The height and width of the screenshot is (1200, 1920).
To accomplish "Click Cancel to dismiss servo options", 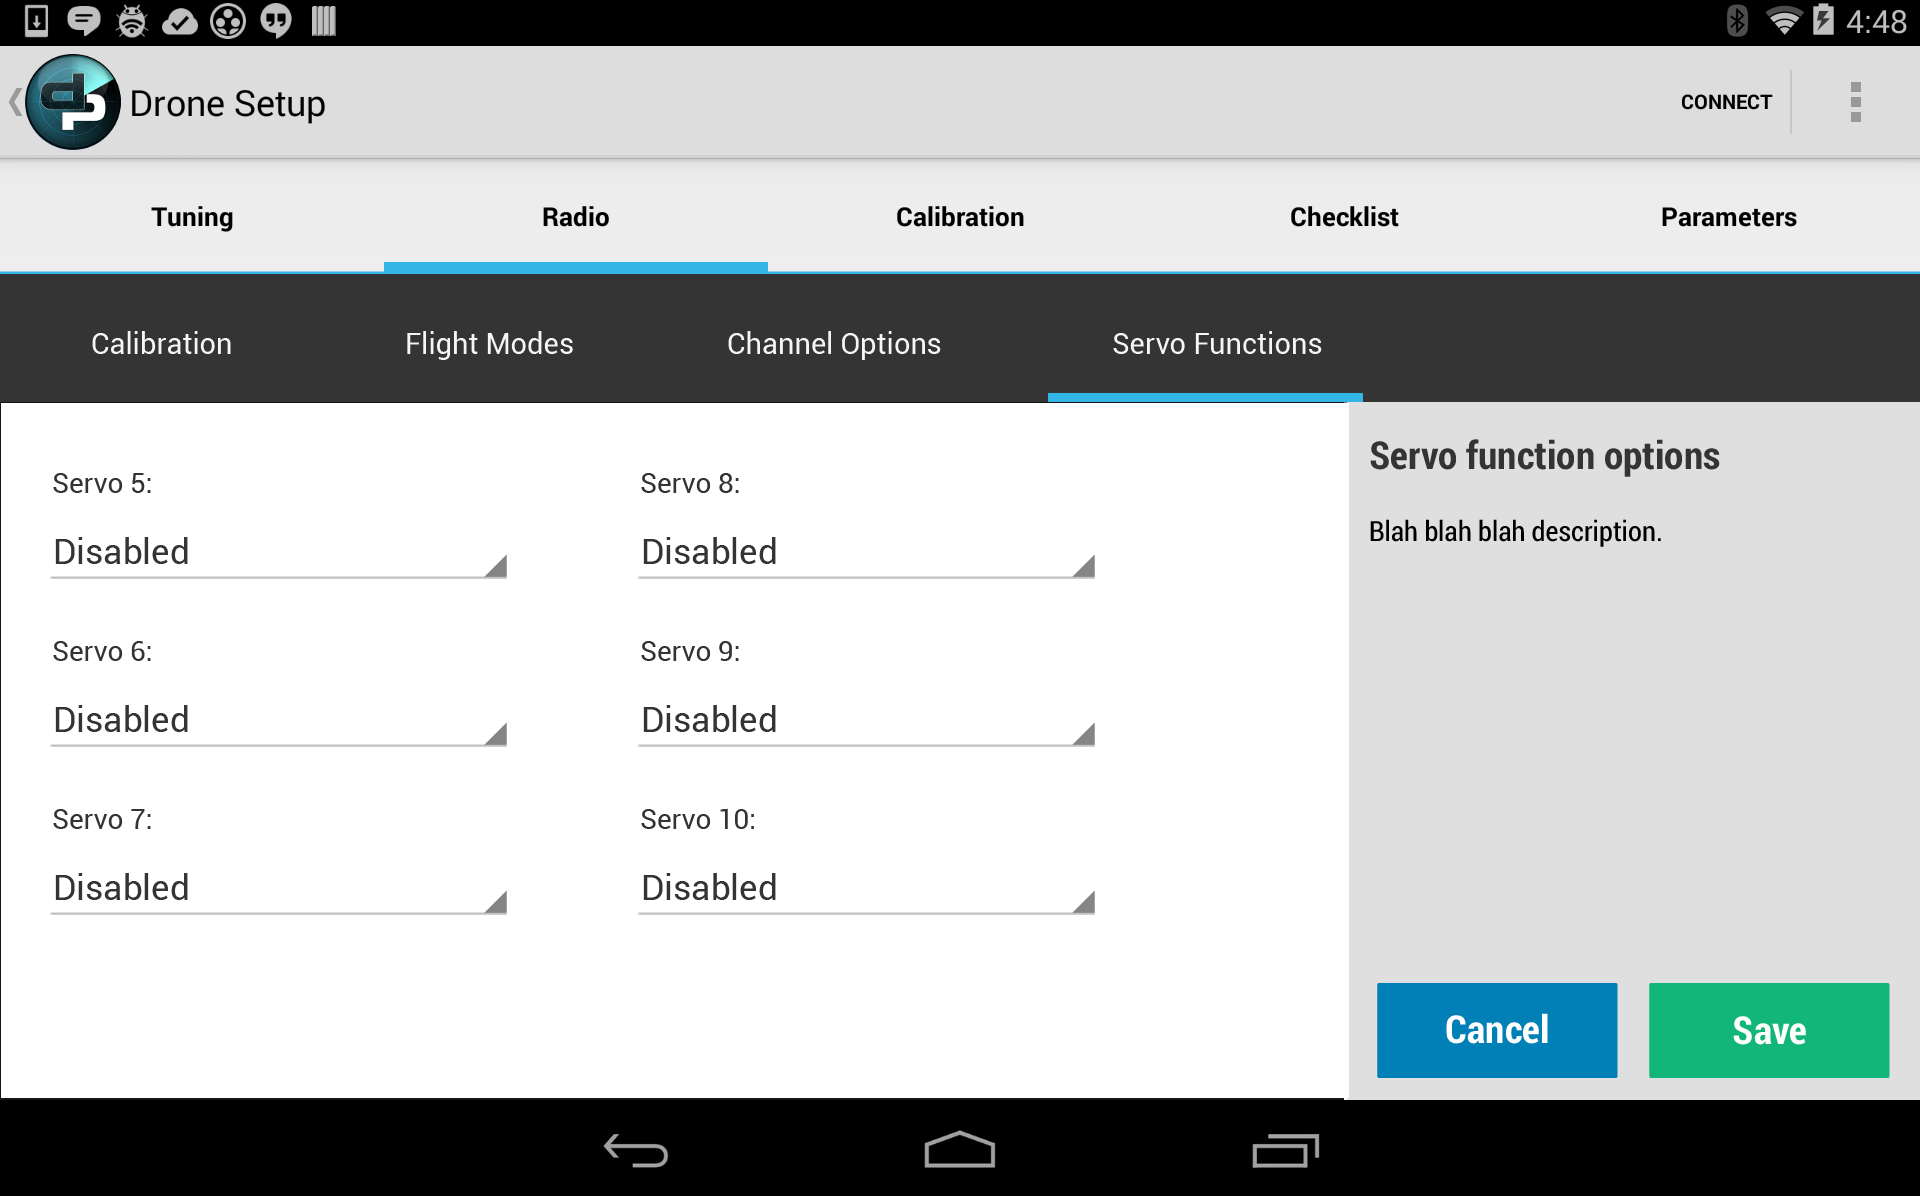I will pos(1497,1029).
